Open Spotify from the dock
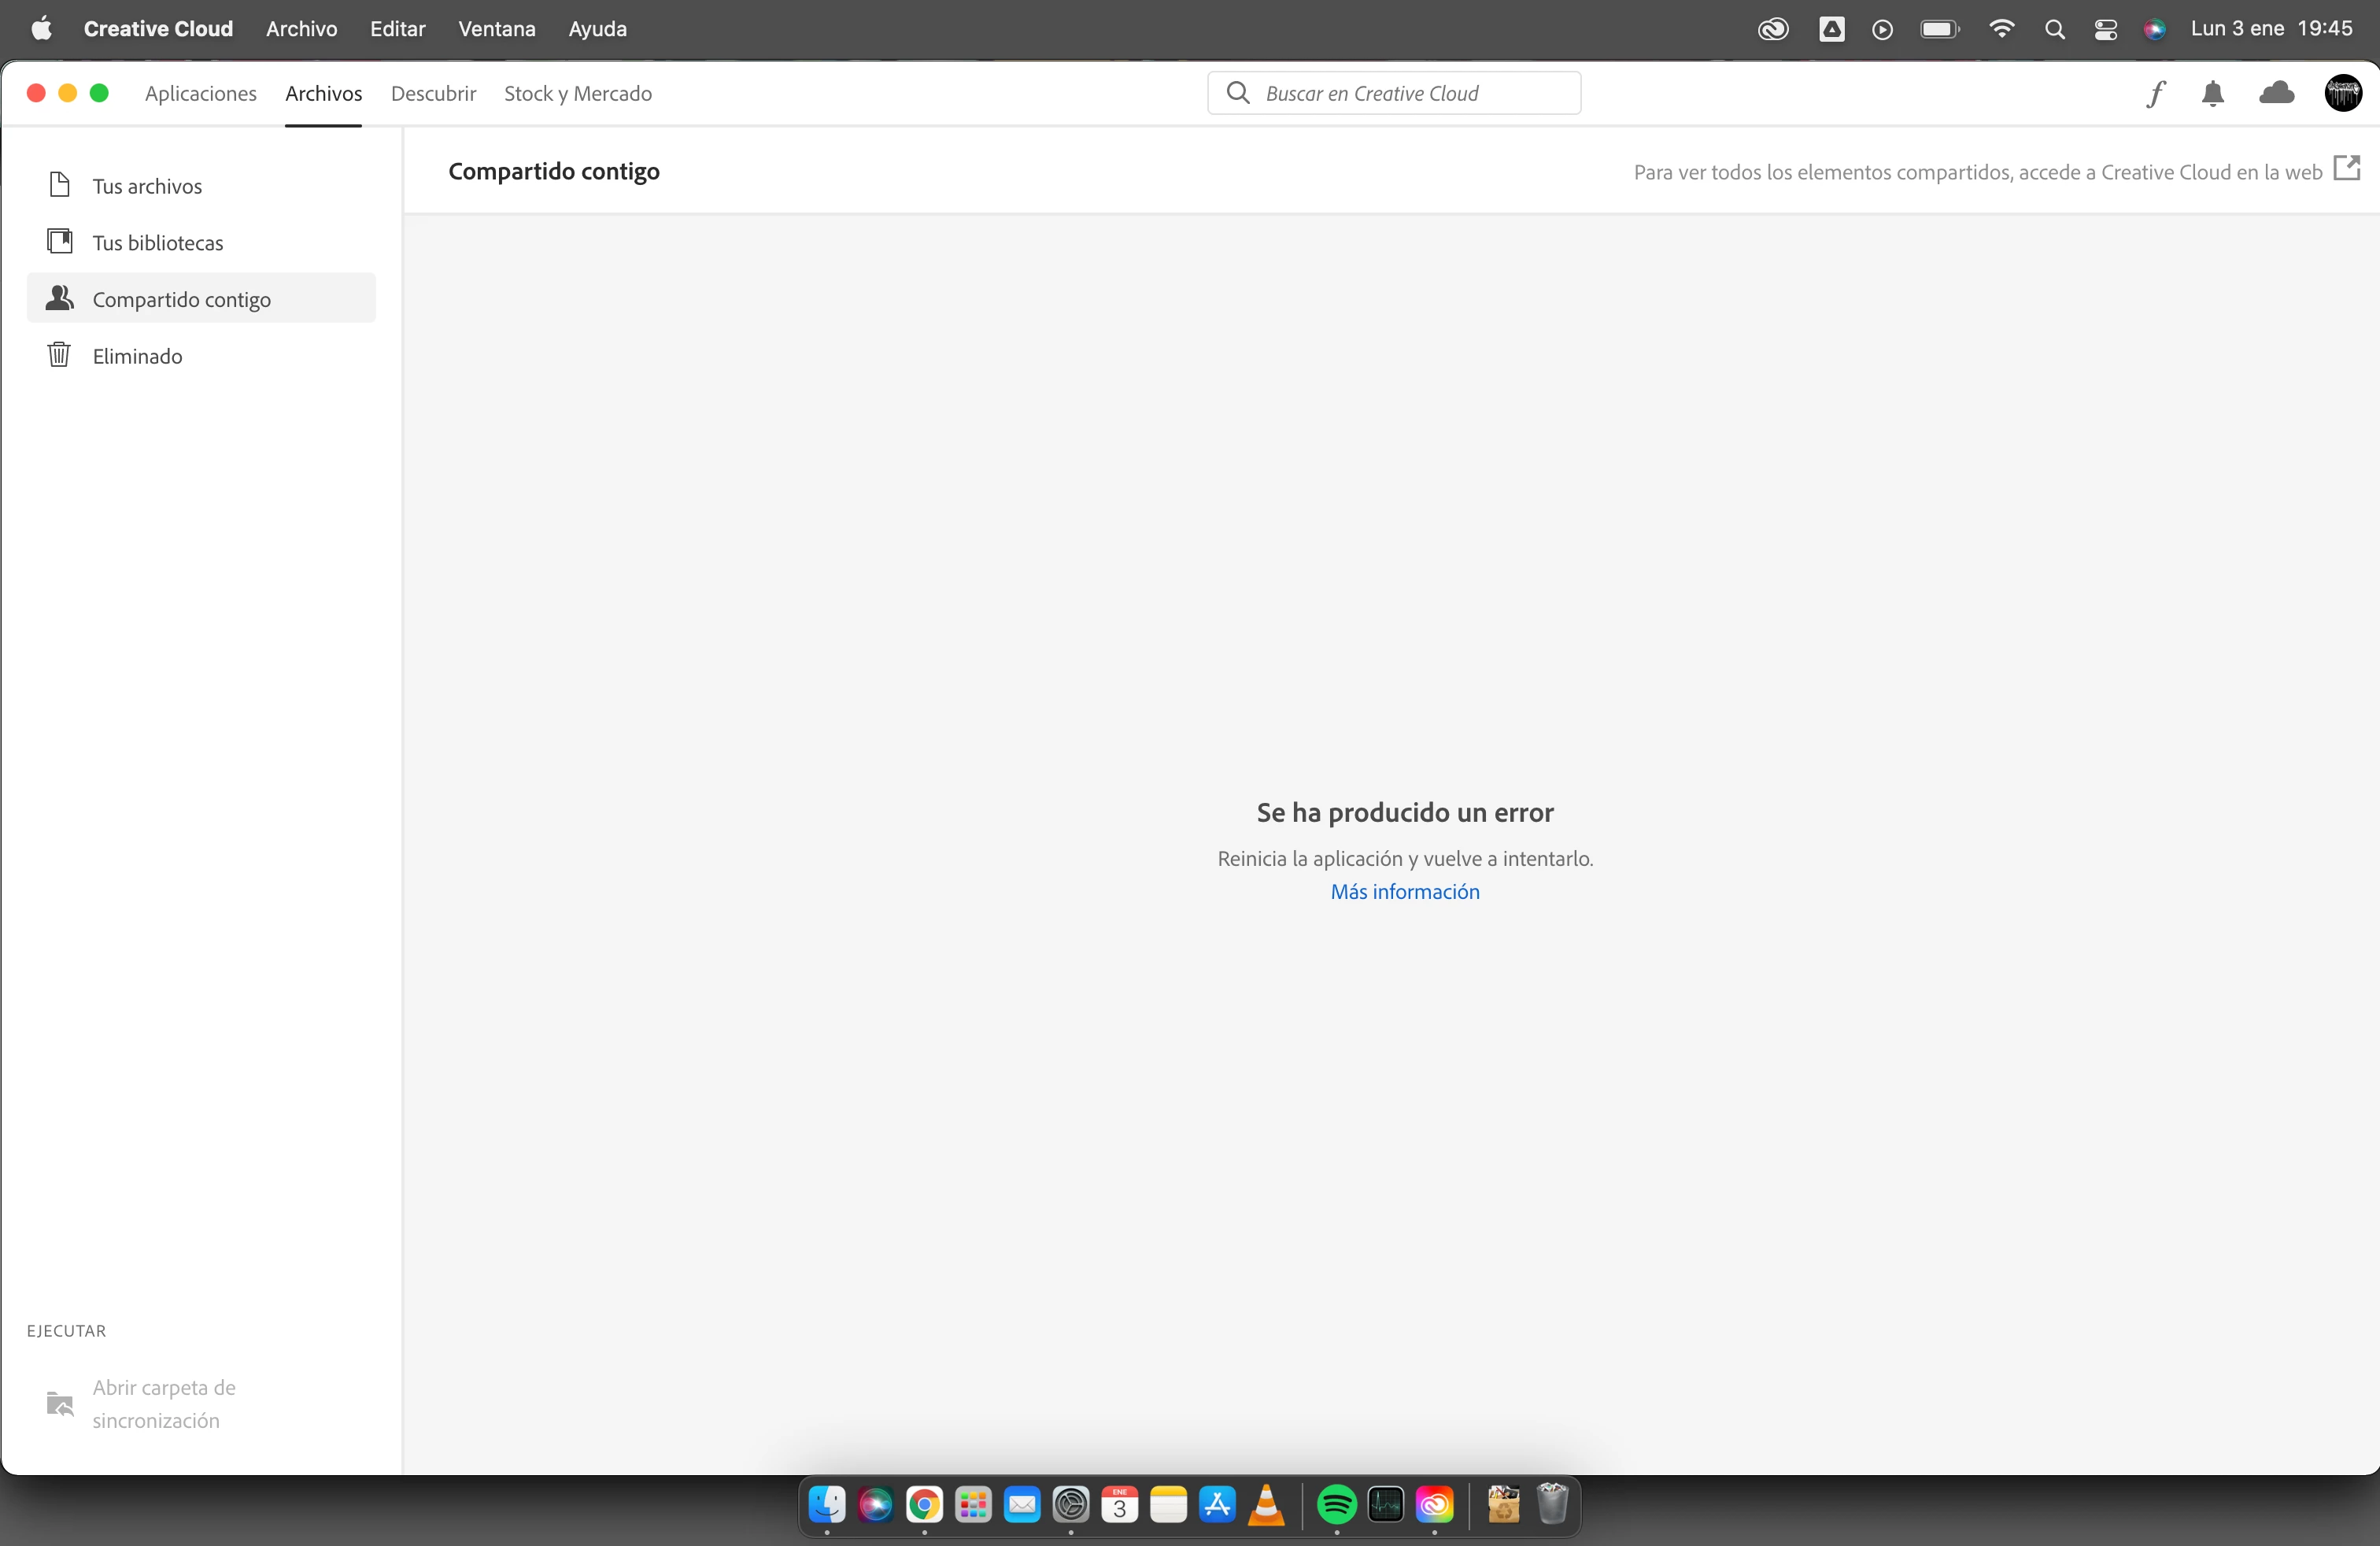Image resolution: width=2380 pixels, height=1546 pixels. pos(1336,1504)
